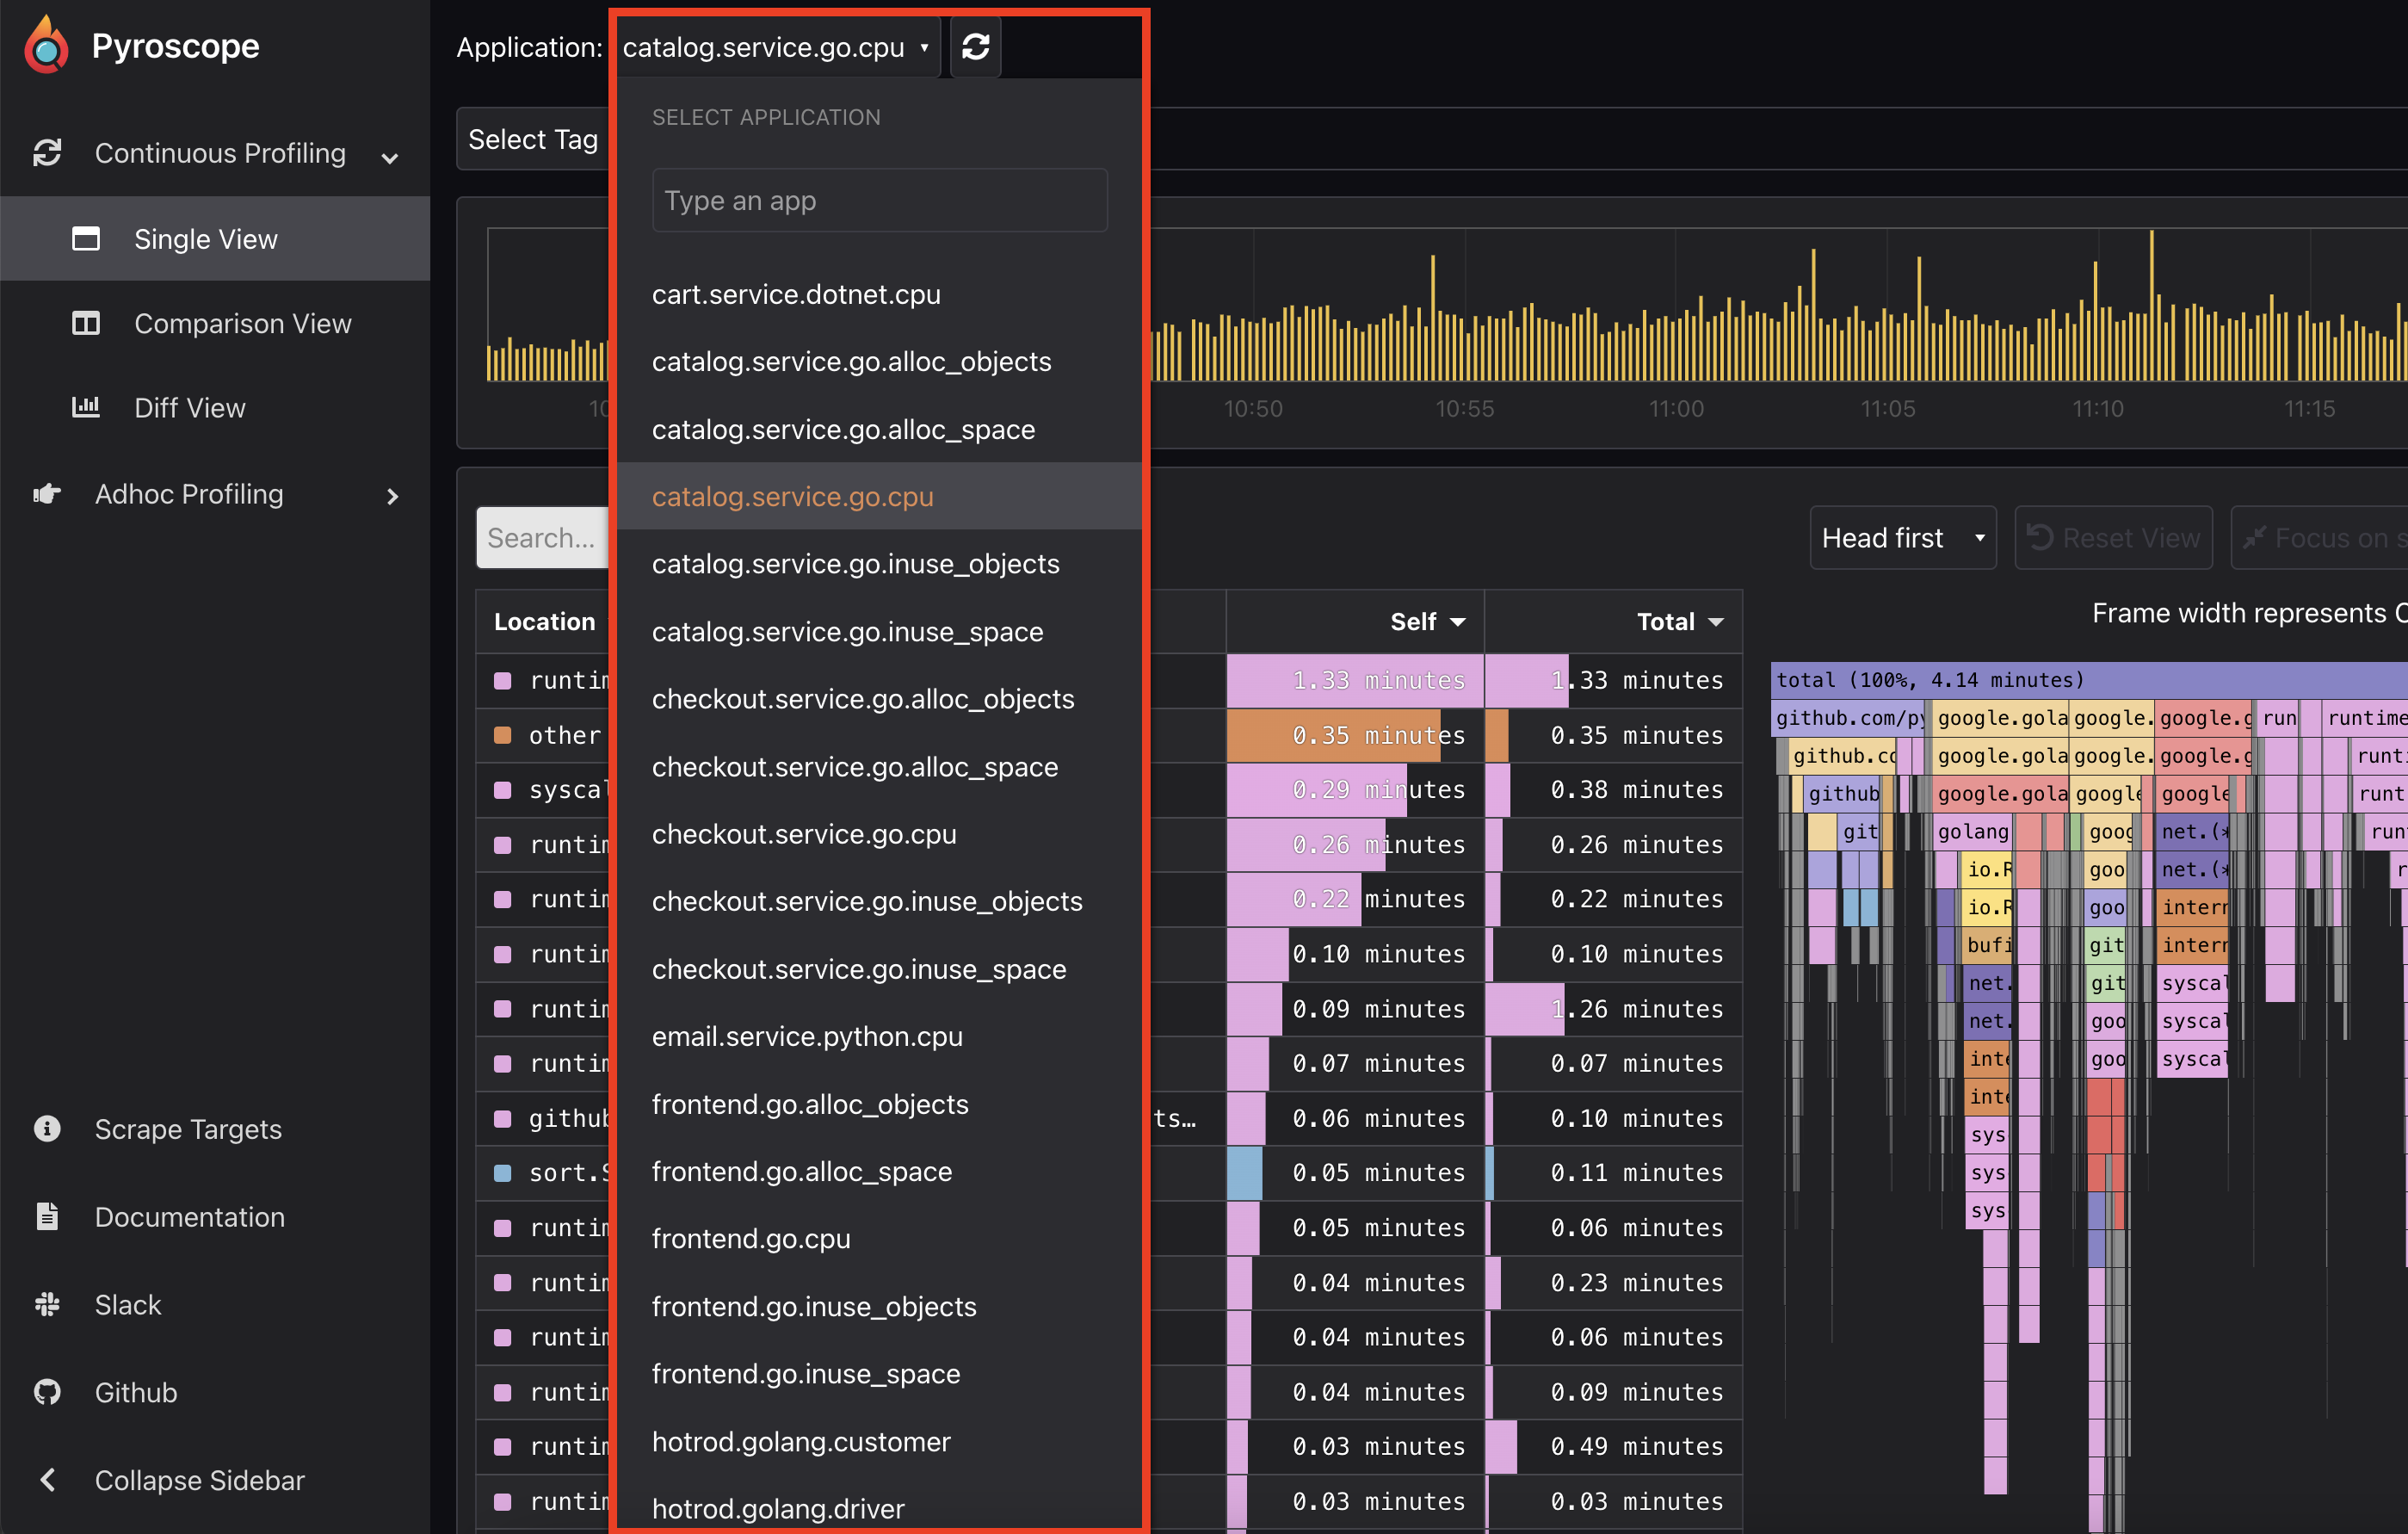Click the Pyroscope flame logo
The width and height of the screenshot is (2408, 1534).
coord(44,44)
